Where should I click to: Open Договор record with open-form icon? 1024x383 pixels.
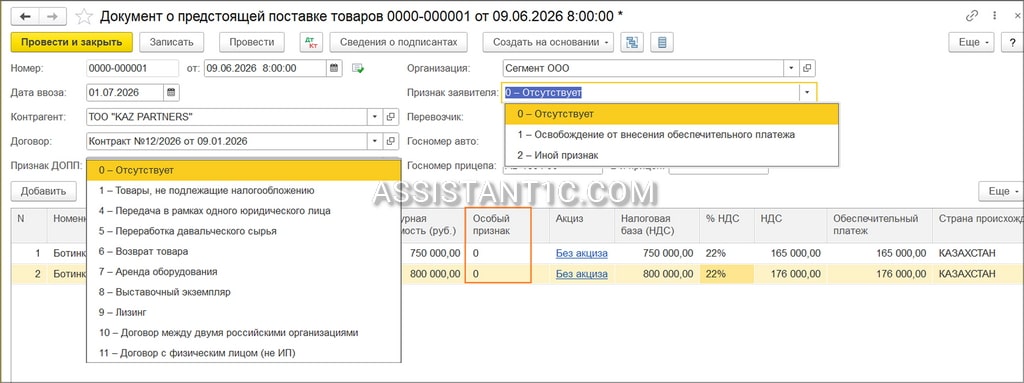[x=391, y=141]
